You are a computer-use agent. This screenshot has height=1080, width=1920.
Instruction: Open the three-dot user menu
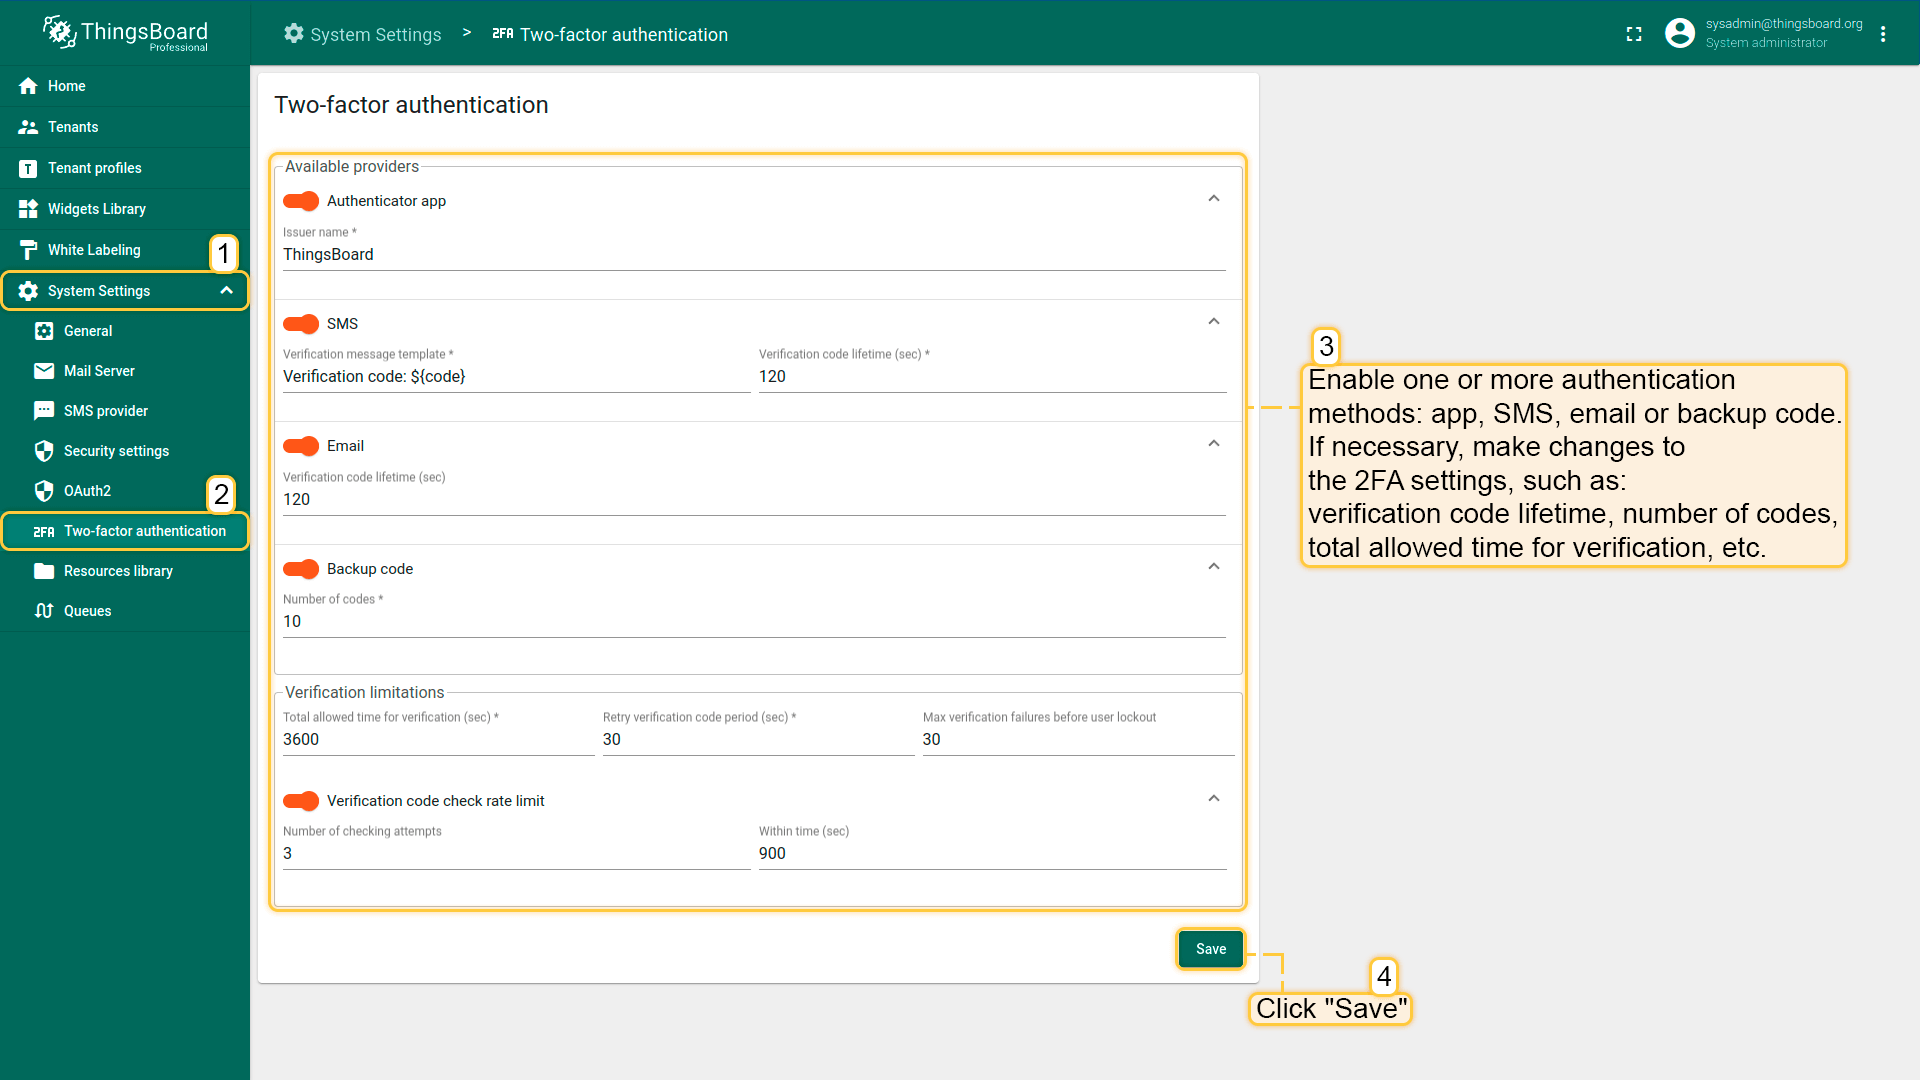(x=1883, y=34)
